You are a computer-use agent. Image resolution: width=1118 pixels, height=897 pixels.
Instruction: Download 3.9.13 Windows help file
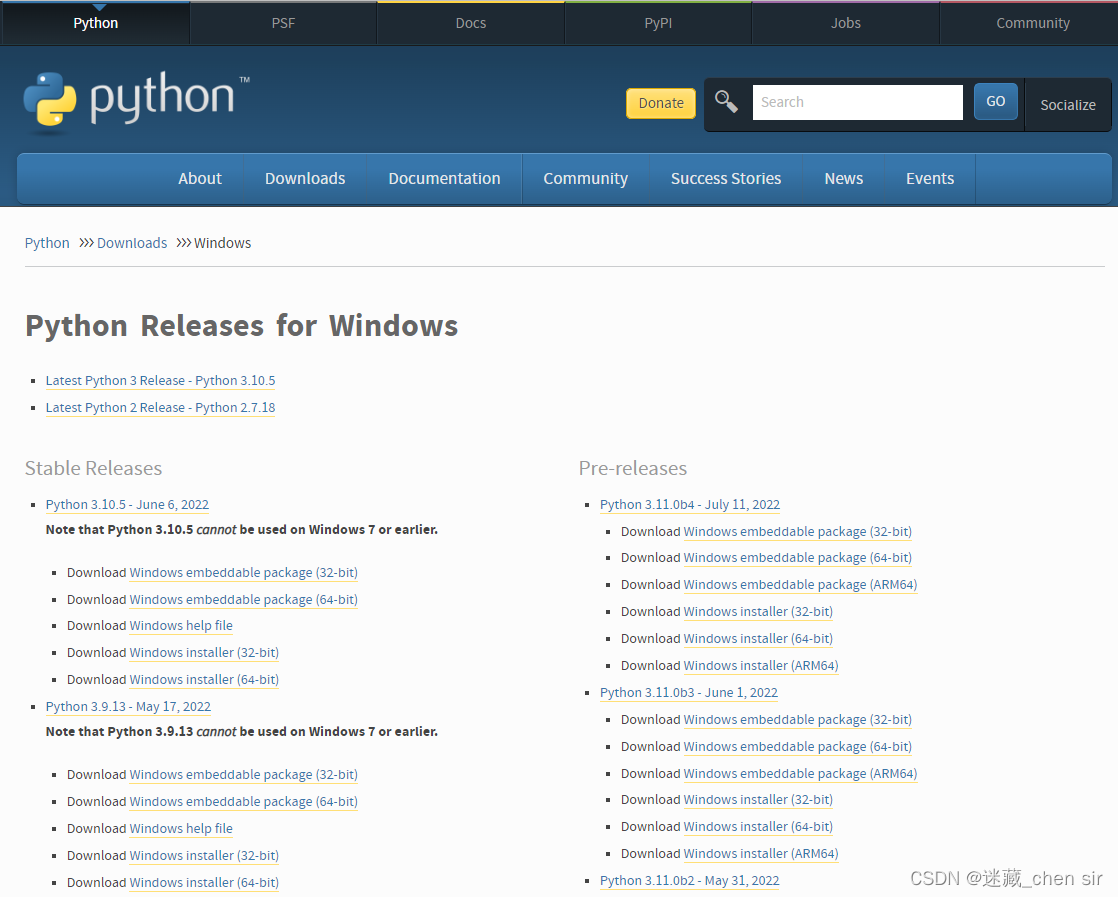click(181, 829)
